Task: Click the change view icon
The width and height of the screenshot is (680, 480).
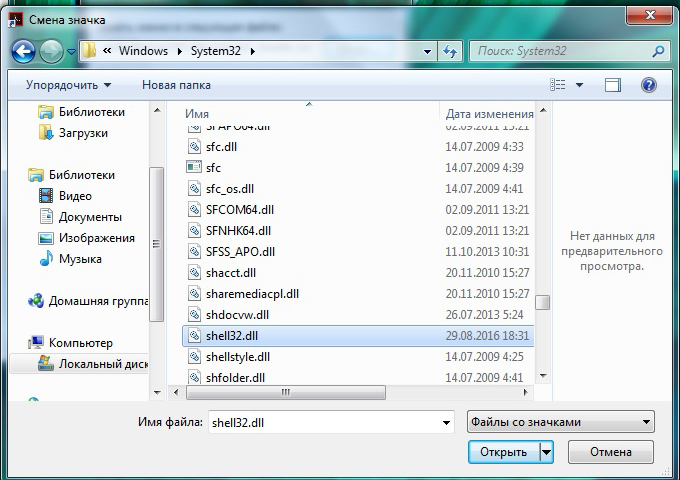Action: [558, 85]
